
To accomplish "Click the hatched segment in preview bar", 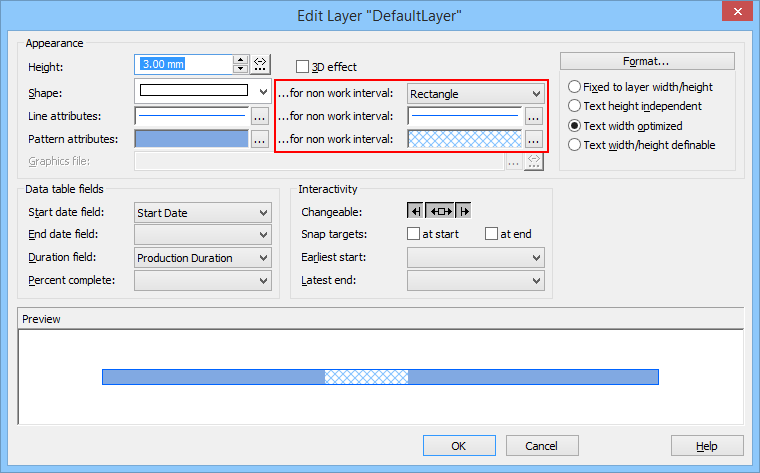I will [x=366, y=377].
